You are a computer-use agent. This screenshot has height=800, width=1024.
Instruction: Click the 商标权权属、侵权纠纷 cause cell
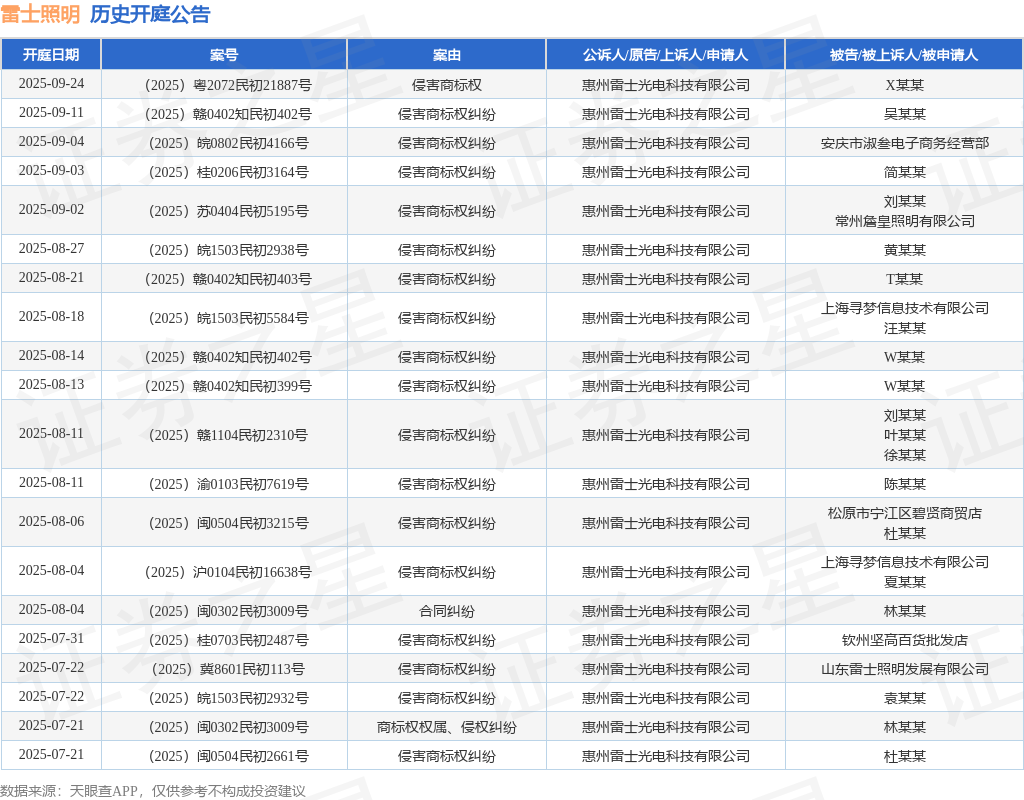pyautogui.click(x=447, y=728)
